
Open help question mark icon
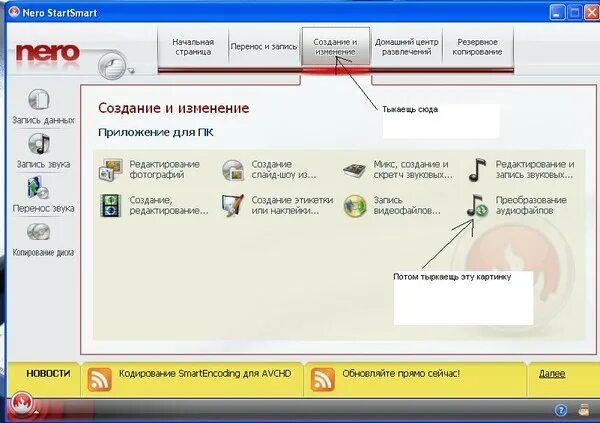(561, 410)
